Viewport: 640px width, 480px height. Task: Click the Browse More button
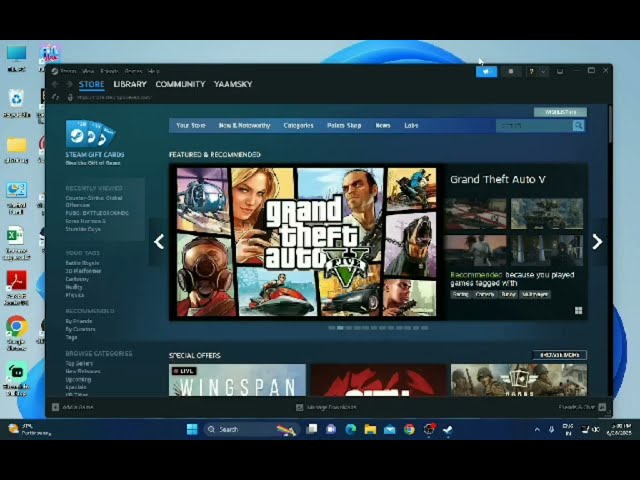560,355
